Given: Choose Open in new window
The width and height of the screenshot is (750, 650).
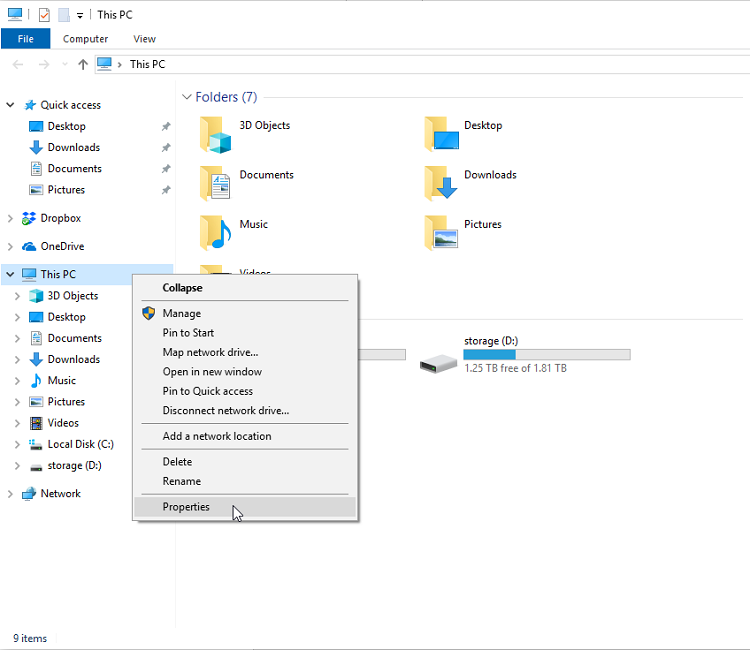Looking at the screenshot, I should [x=245, y=372].
